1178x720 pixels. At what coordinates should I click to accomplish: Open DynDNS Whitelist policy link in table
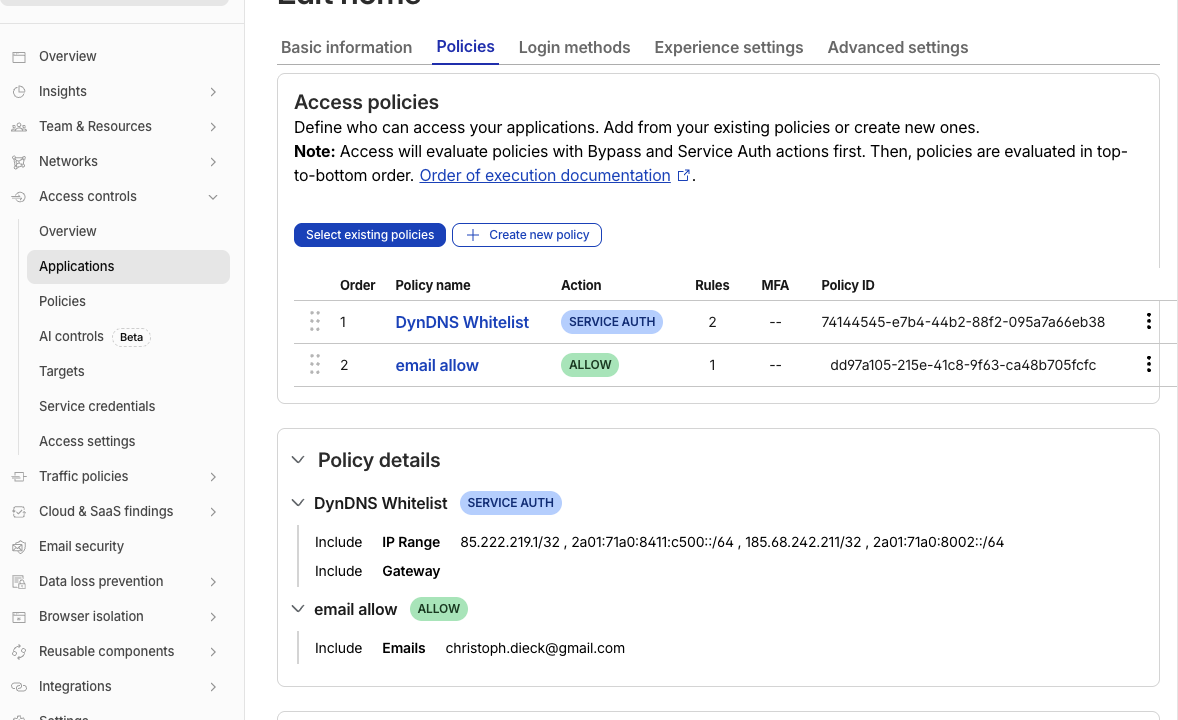pyautogui.click(x=462, y=322)
